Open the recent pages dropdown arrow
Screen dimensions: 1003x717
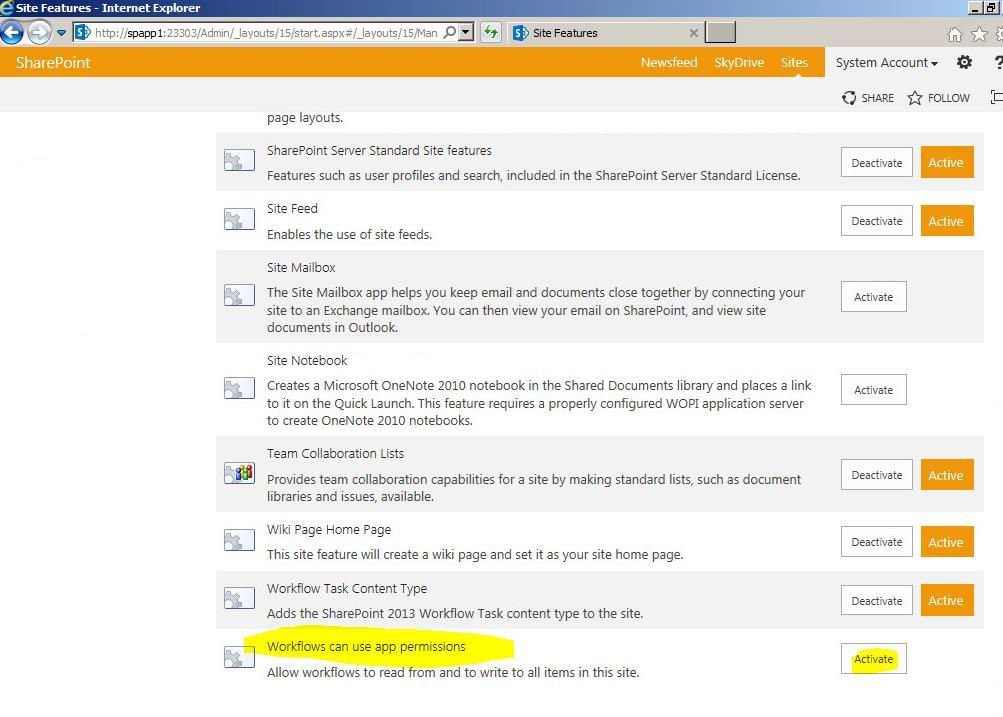click(61, 33)
